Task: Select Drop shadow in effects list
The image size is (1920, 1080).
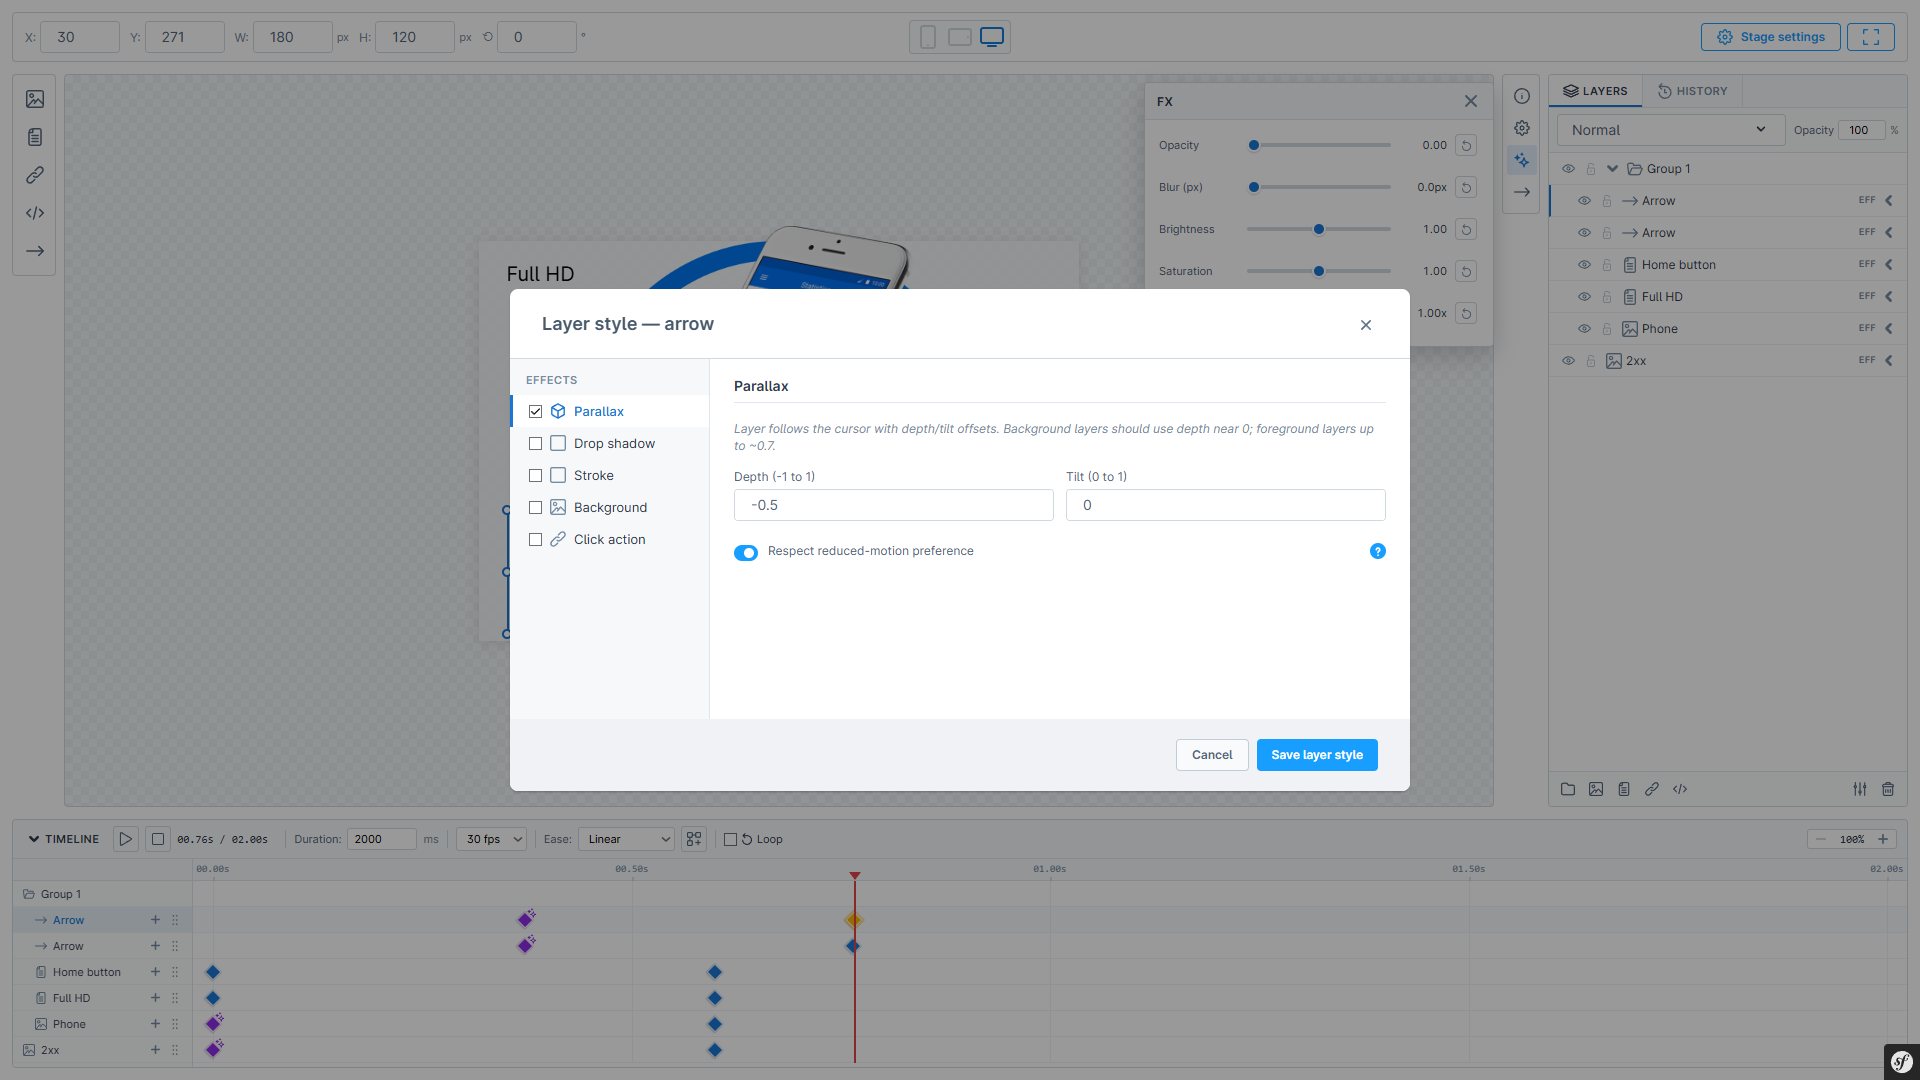Action: pos(611,444)
